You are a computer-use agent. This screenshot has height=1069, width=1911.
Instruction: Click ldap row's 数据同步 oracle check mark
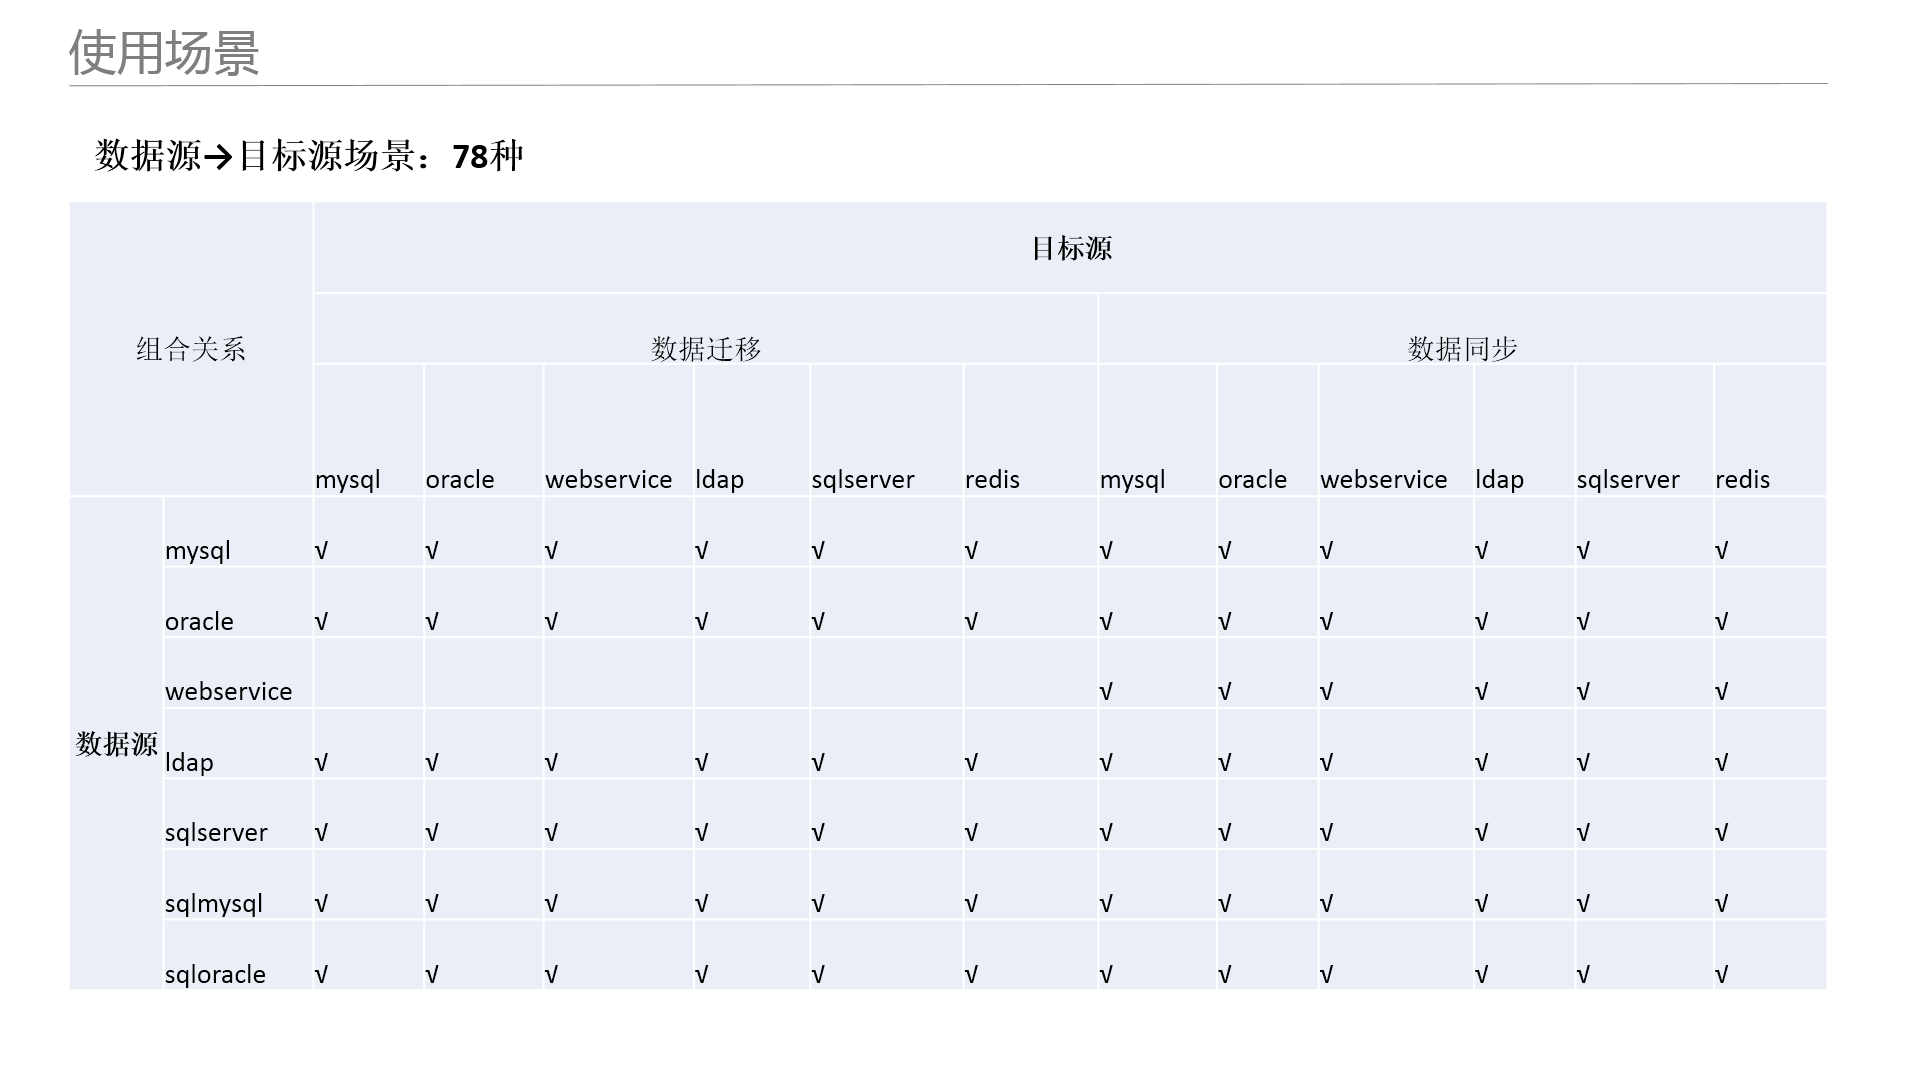coord(1224,763)
